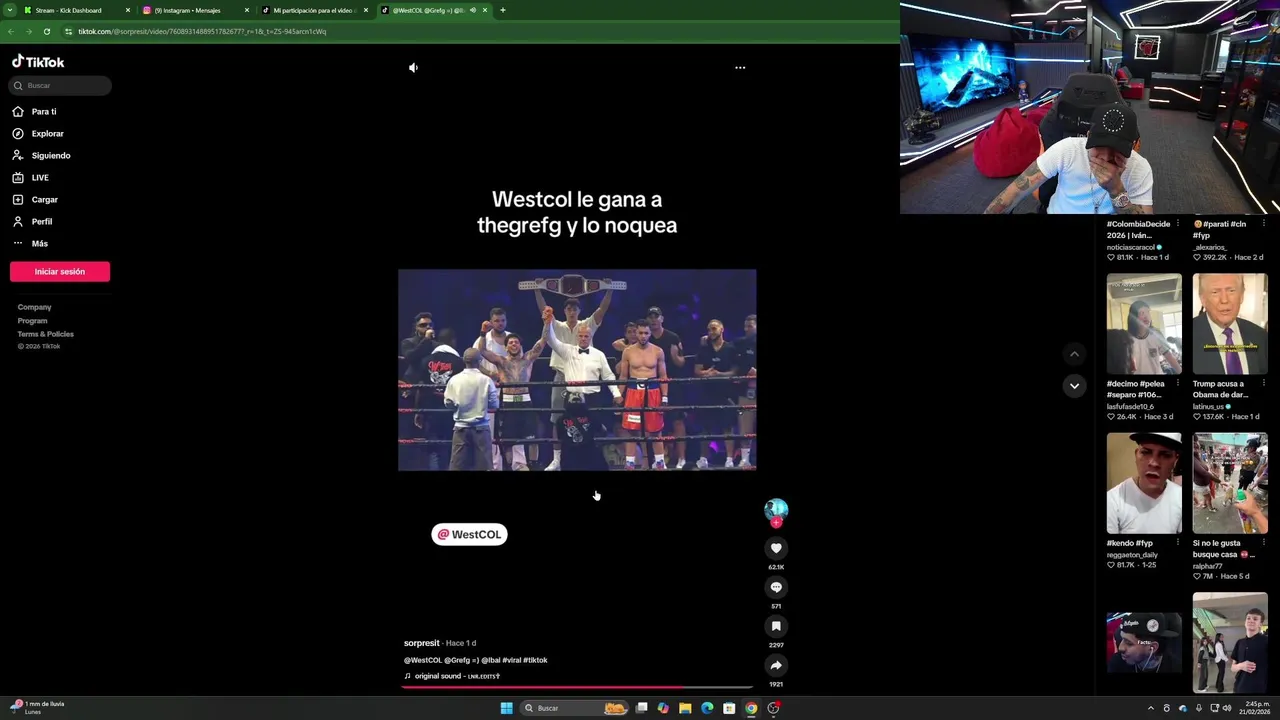
Task: Open sorpresit profile from the username
Action: tap(421, 643)
